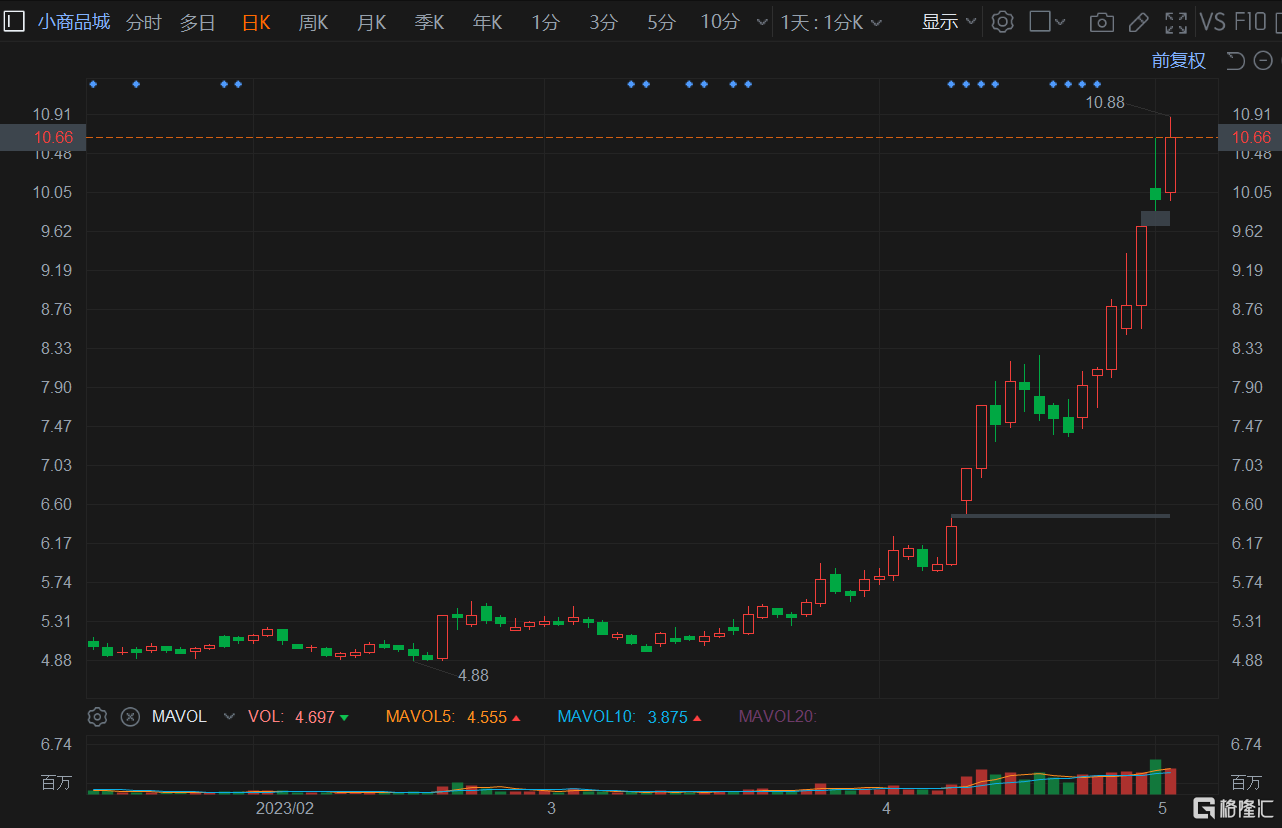This screenshot has width=1282, height=828.
Task: Expand more minute intervals dropdown after 10分
Action: tap(763, 22)
